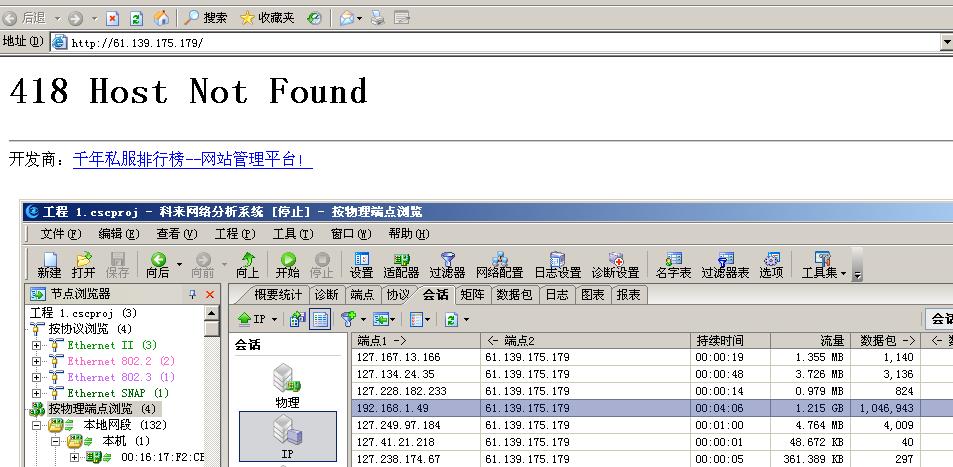Image resolution: width=953 pixels, height=467 pixels.
Task: Open 设置 settings toolbar icon
Action: click(x=362, y=266)
